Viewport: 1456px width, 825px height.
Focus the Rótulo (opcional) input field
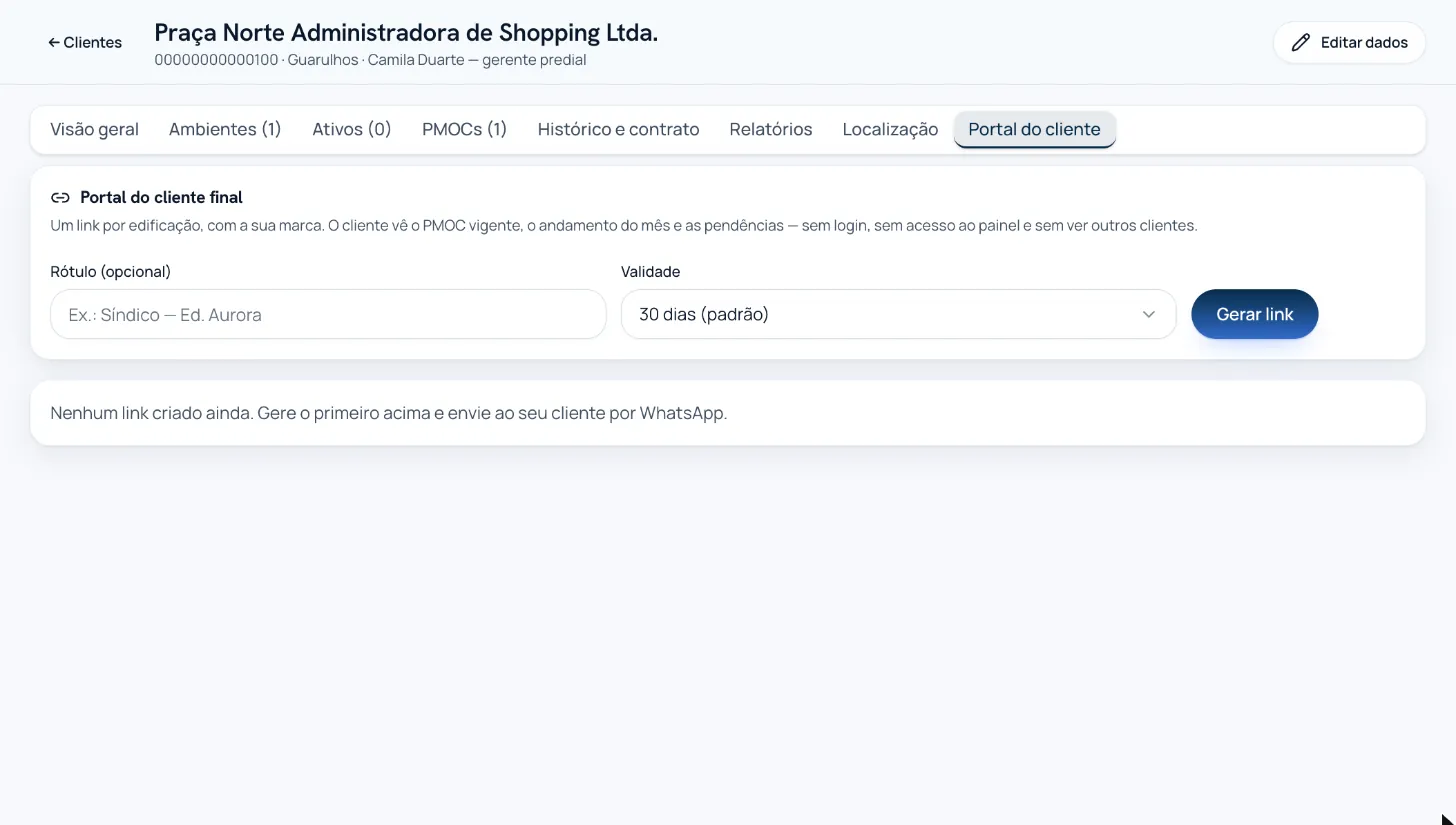(x=328, y=314)
